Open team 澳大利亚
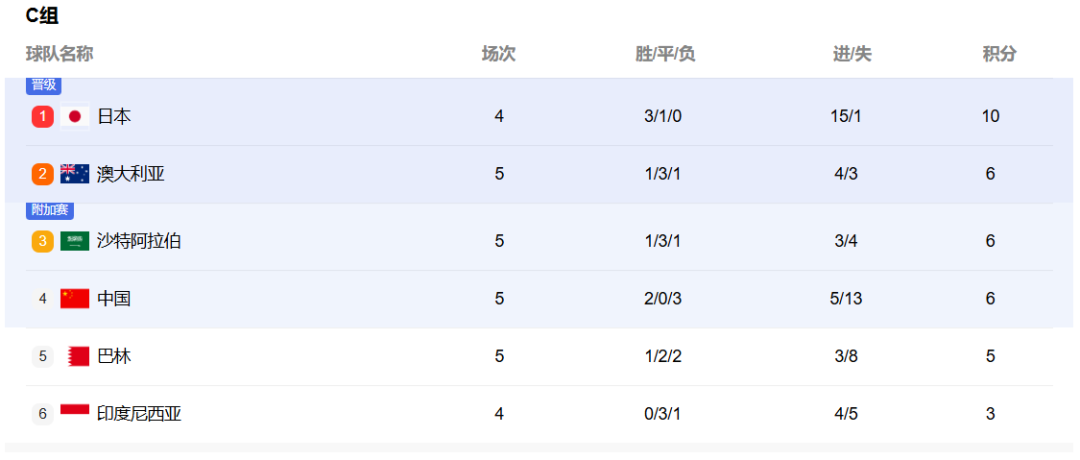Screen dimensions: 1080x460 coord(131,174)
